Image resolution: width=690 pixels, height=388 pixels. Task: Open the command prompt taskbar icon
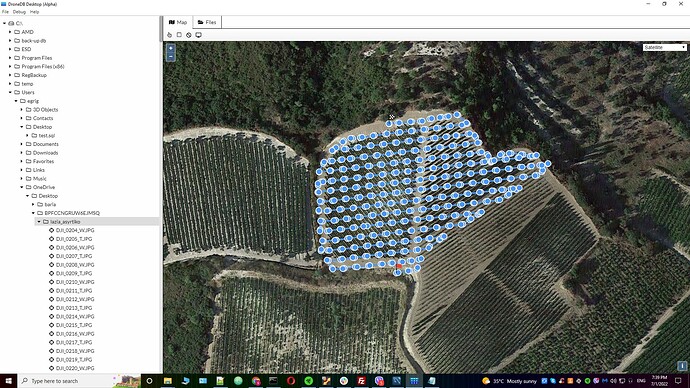click(273, 381)
